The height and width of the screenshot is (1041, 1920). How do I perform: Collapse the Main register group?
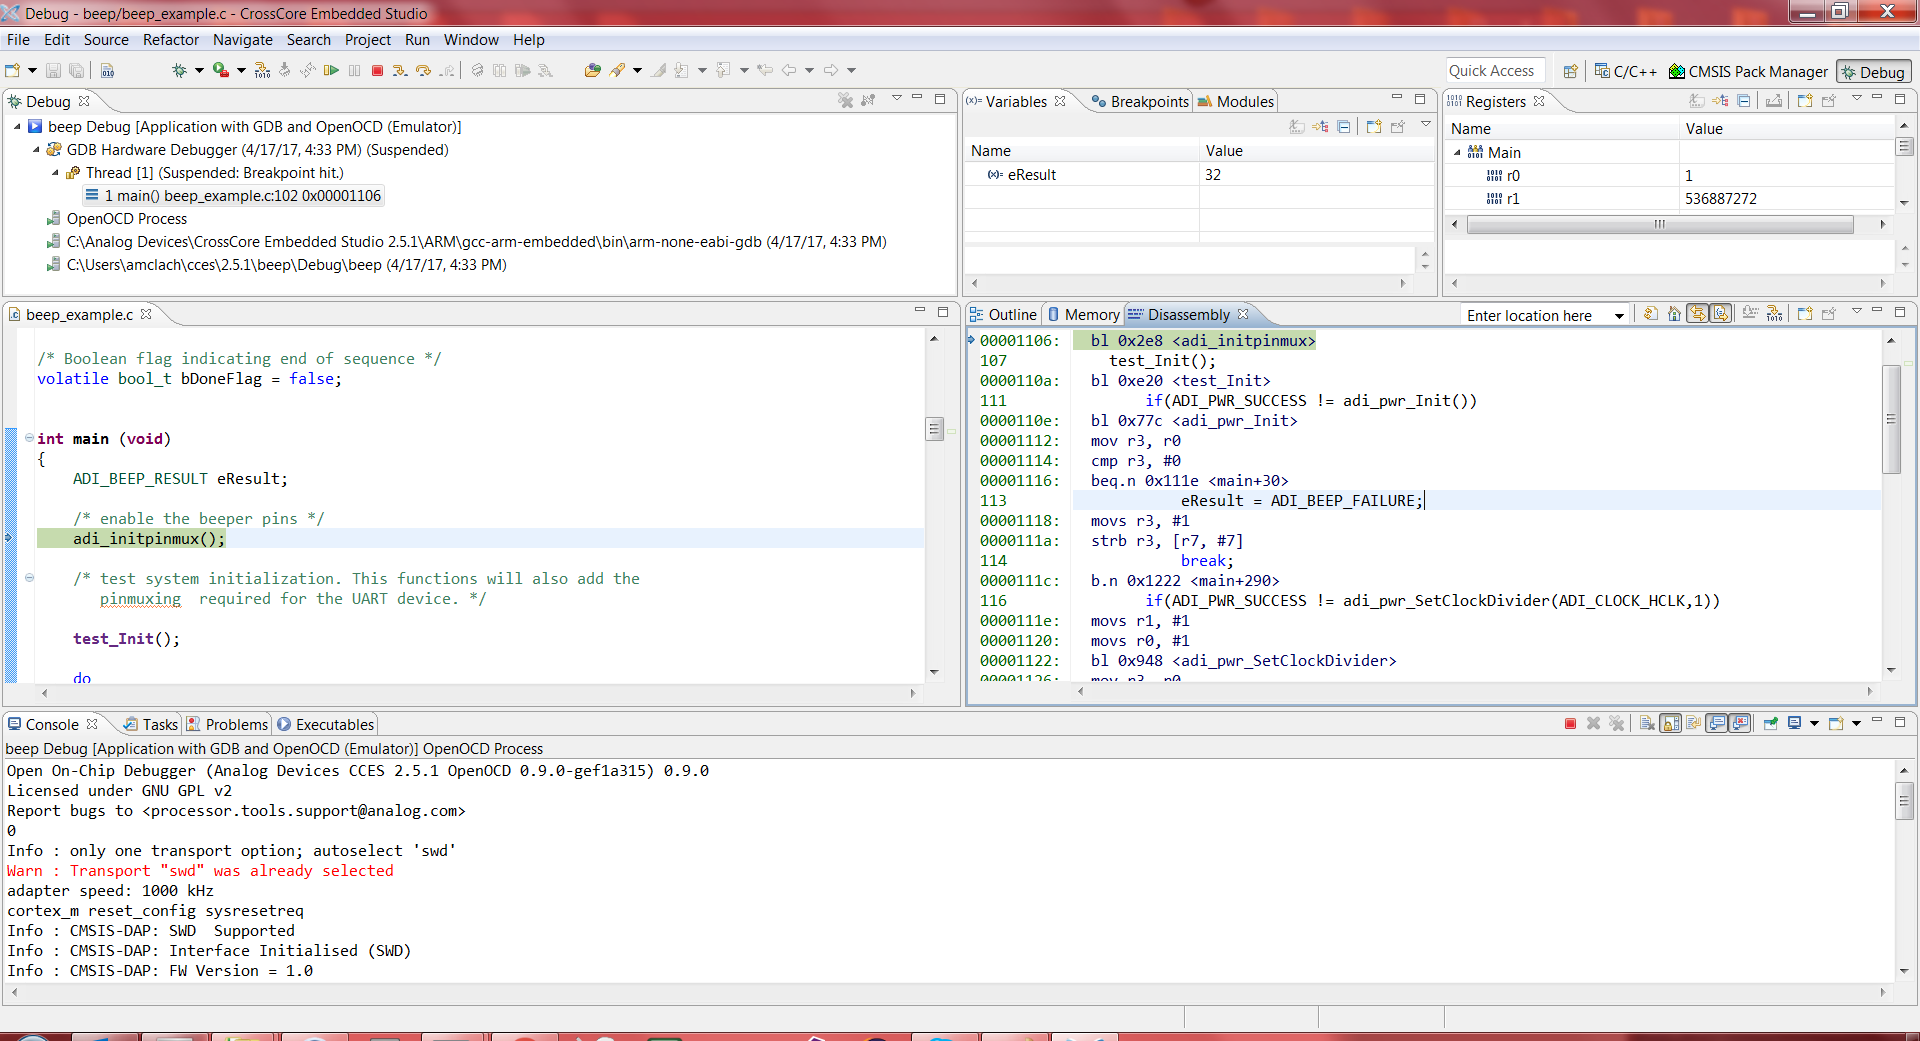[x=1457, y=153]
